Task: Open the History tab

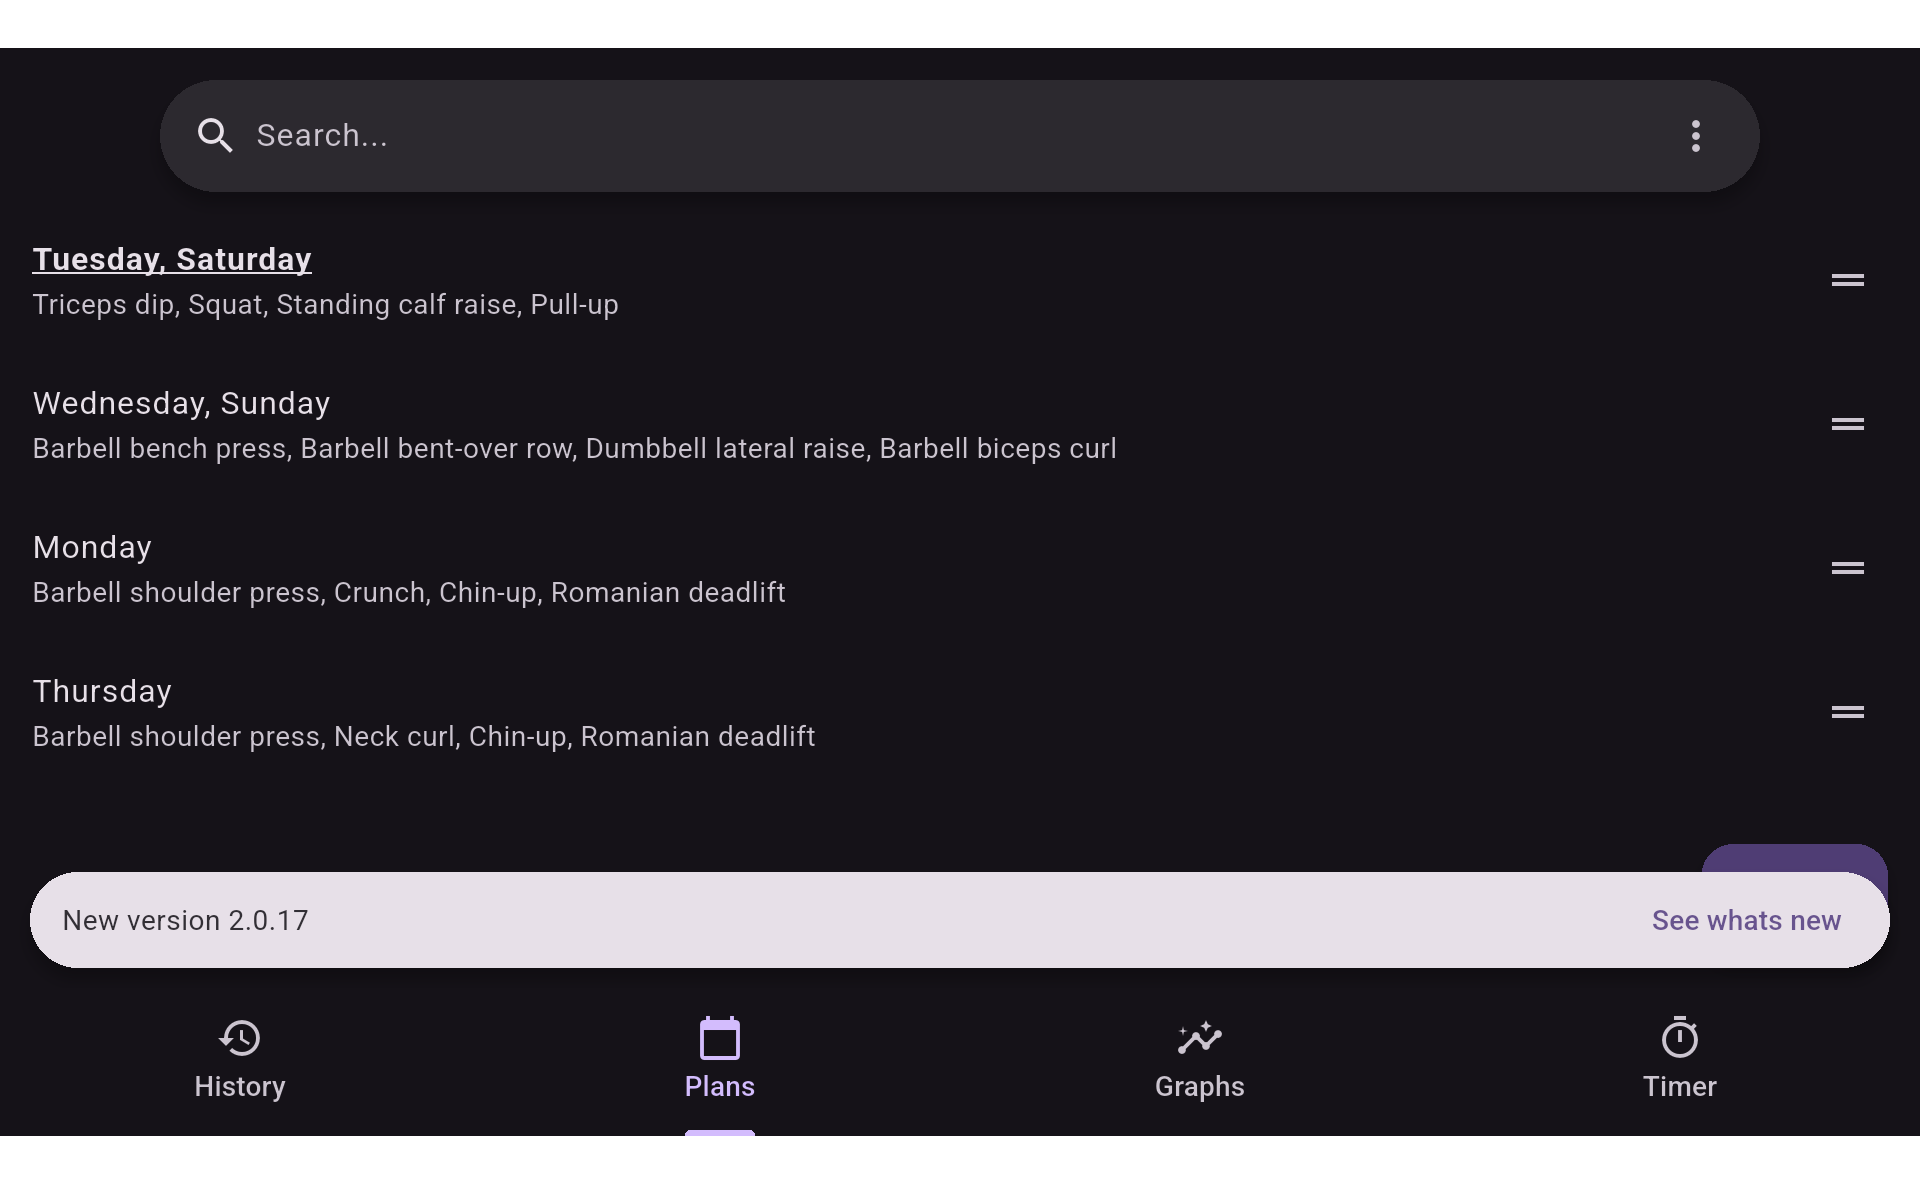Action: (240, 1060)
